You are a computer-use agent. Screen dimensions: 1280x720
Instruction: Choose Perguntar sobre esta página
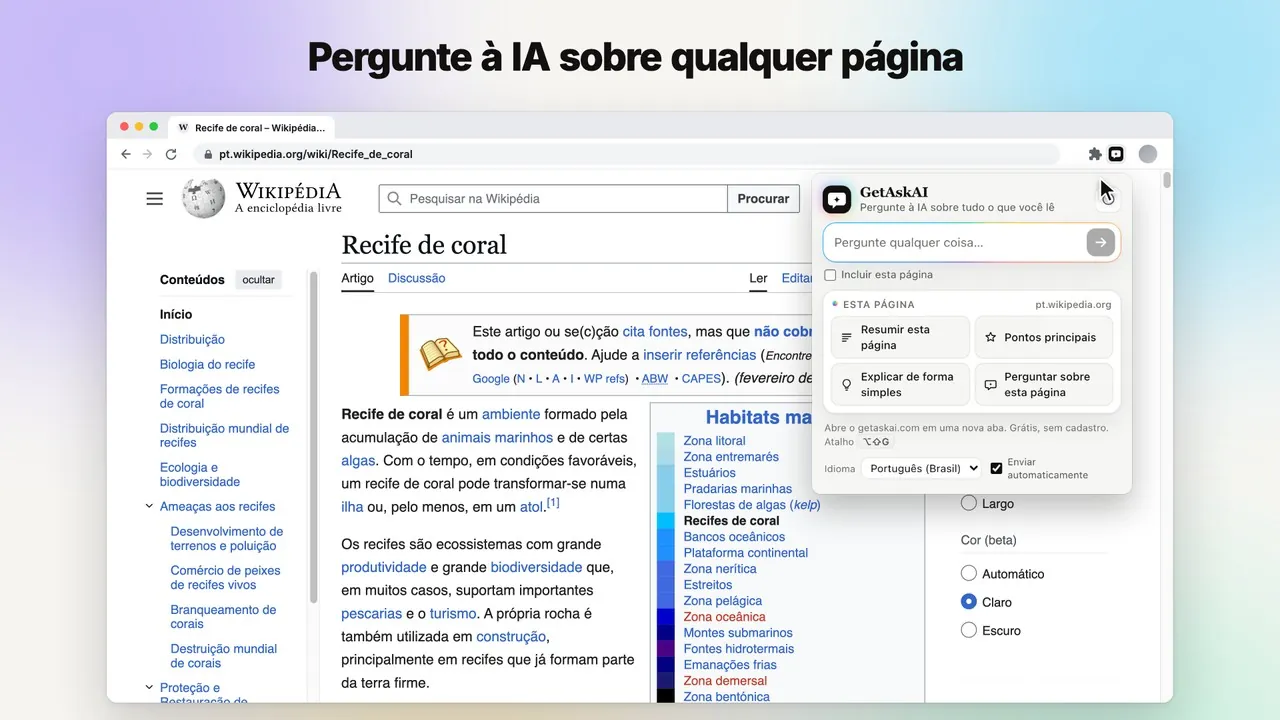[x=1044, y=384]
